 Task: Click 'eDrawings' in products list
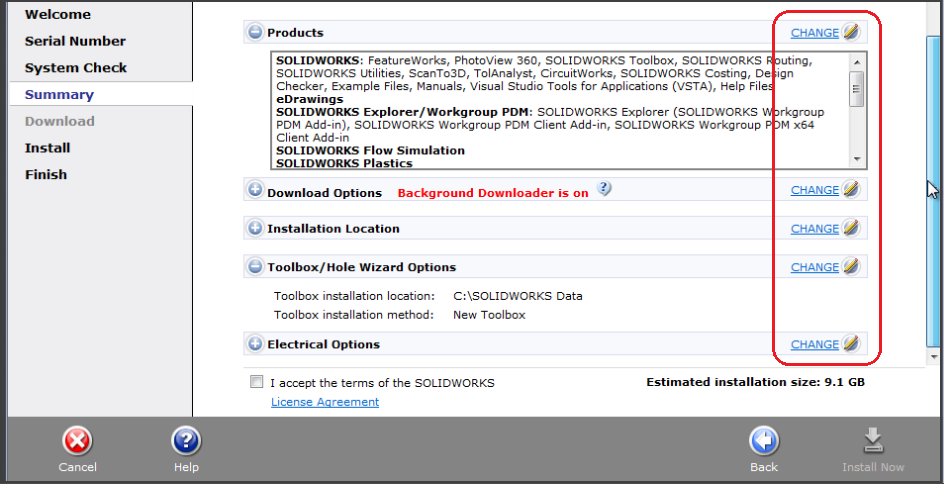tap(309, 99)
